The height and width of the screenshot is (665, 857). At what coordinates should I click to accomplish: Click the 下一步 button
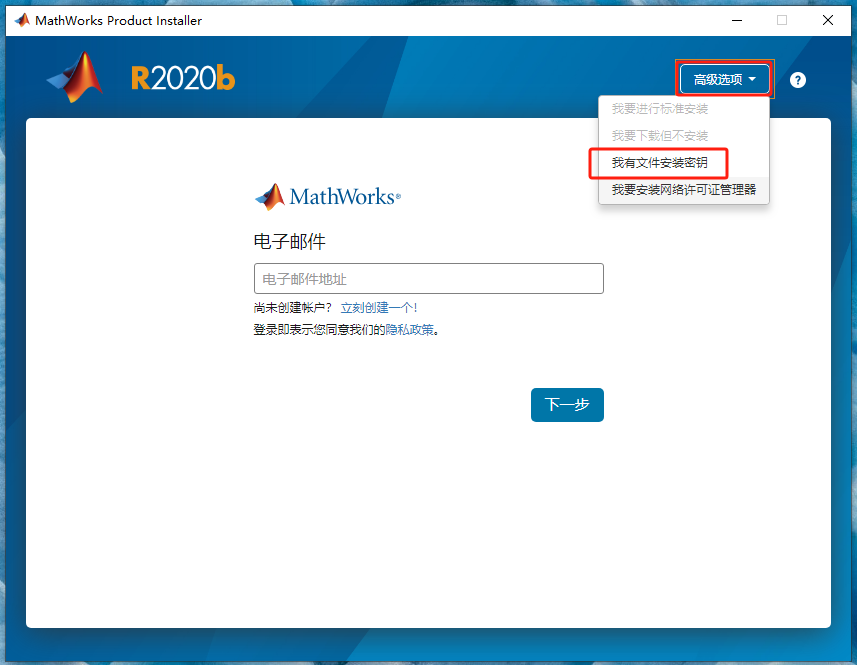pyautogui.click(x=567, y=405)
